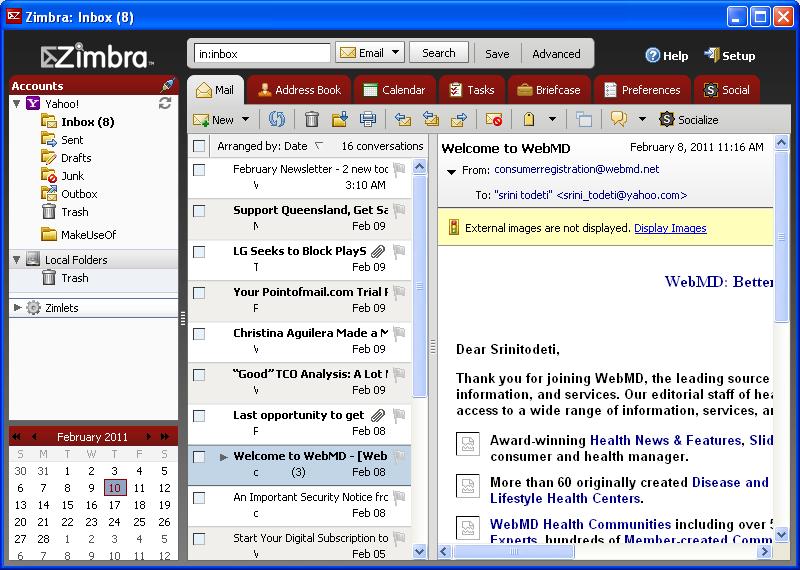Toggle sort order on Arranged by: Date
Viewport: 800px width, 570px height.
[x=270, y=146]
